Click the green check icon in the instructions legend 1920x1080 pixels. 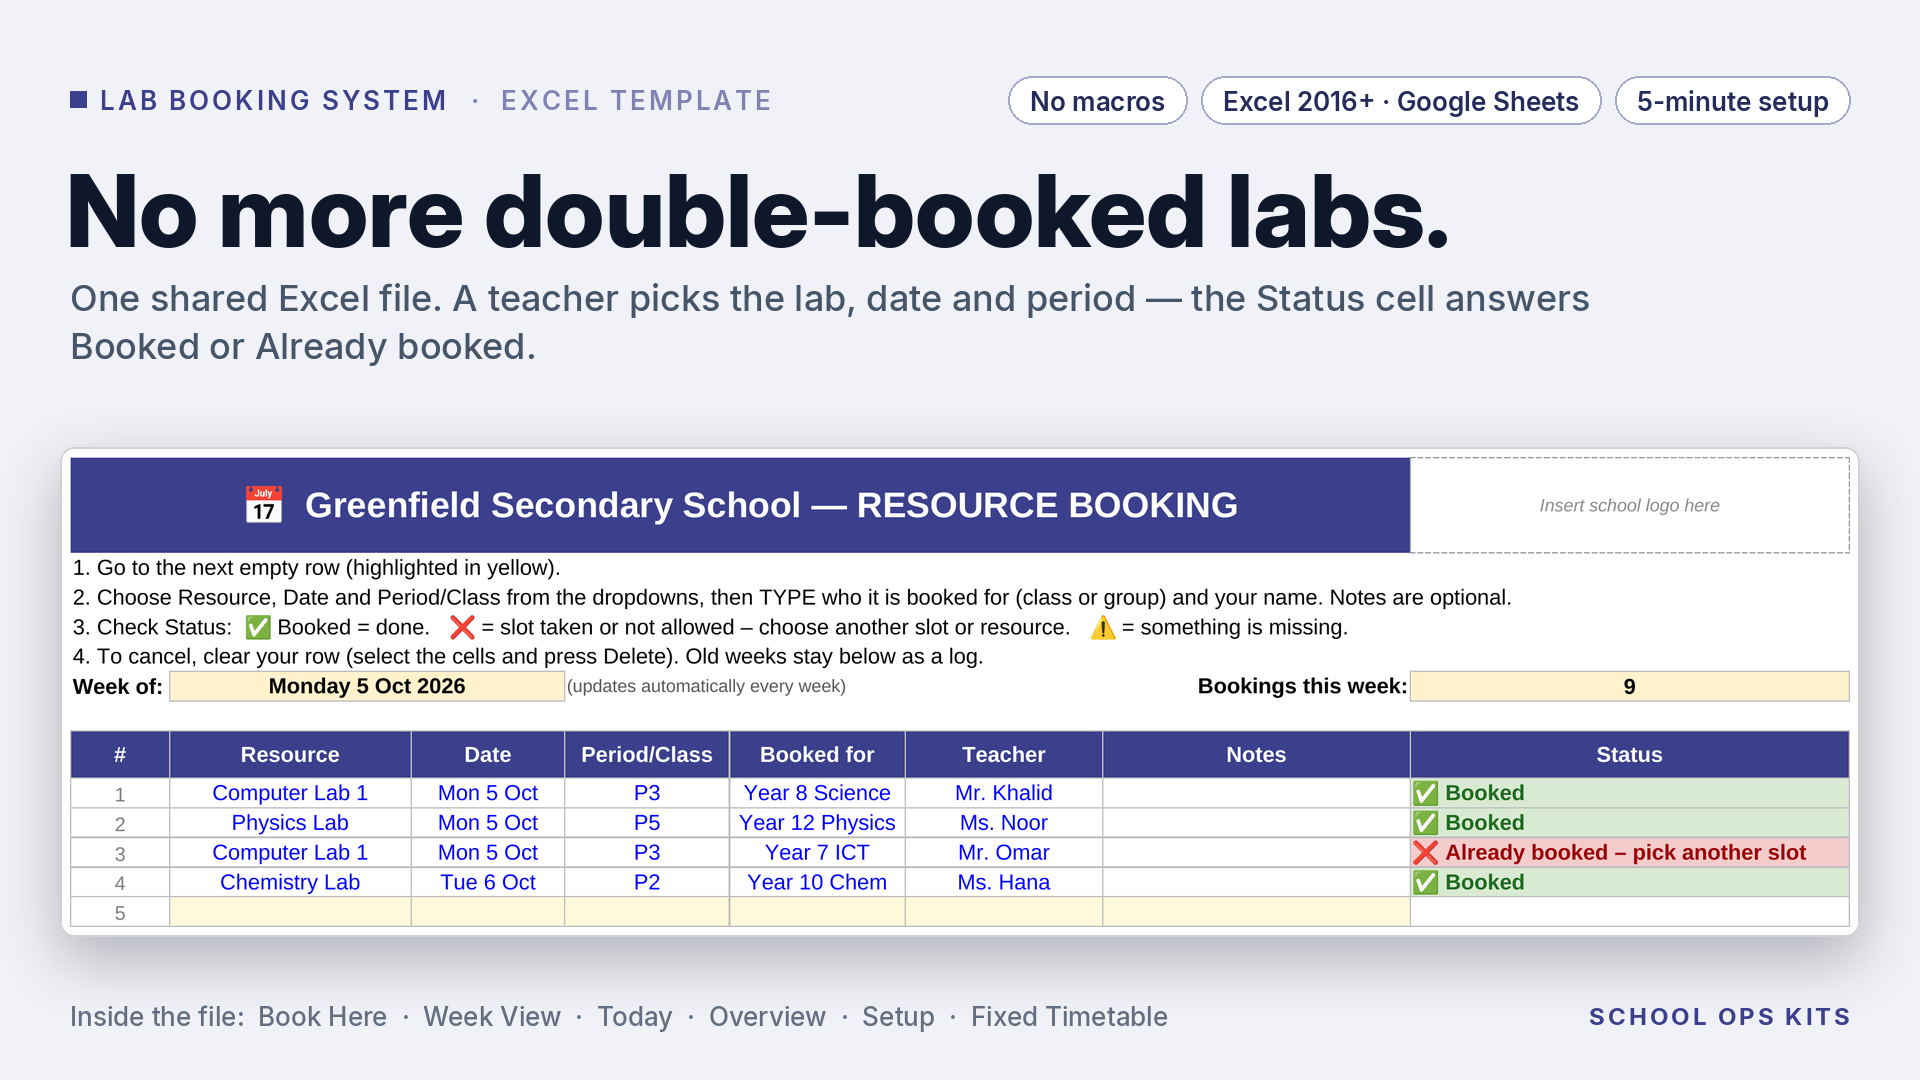pos(258,627)
